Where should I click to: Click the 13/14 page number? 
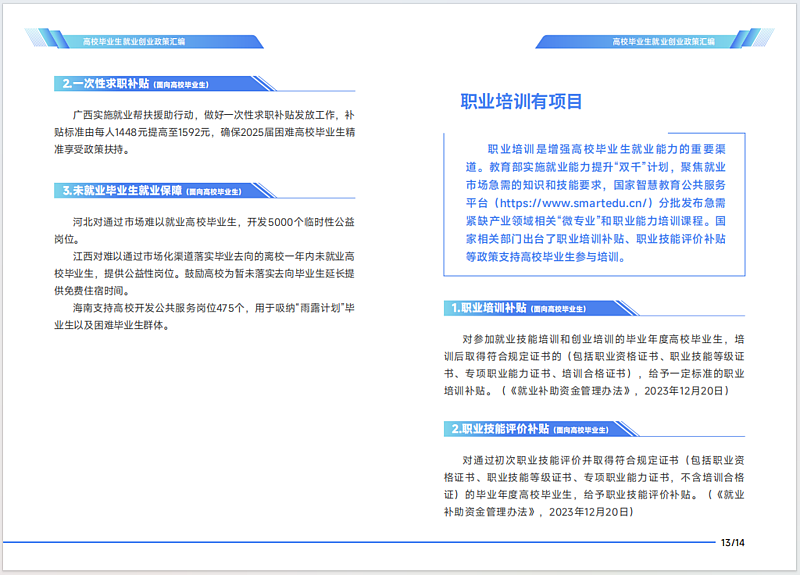tap(733, 543)
